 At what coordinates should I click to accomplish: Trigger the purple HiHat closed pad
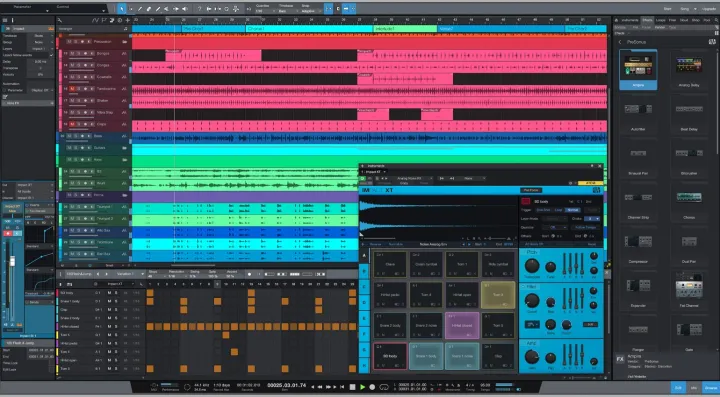(x=462, y=325)
